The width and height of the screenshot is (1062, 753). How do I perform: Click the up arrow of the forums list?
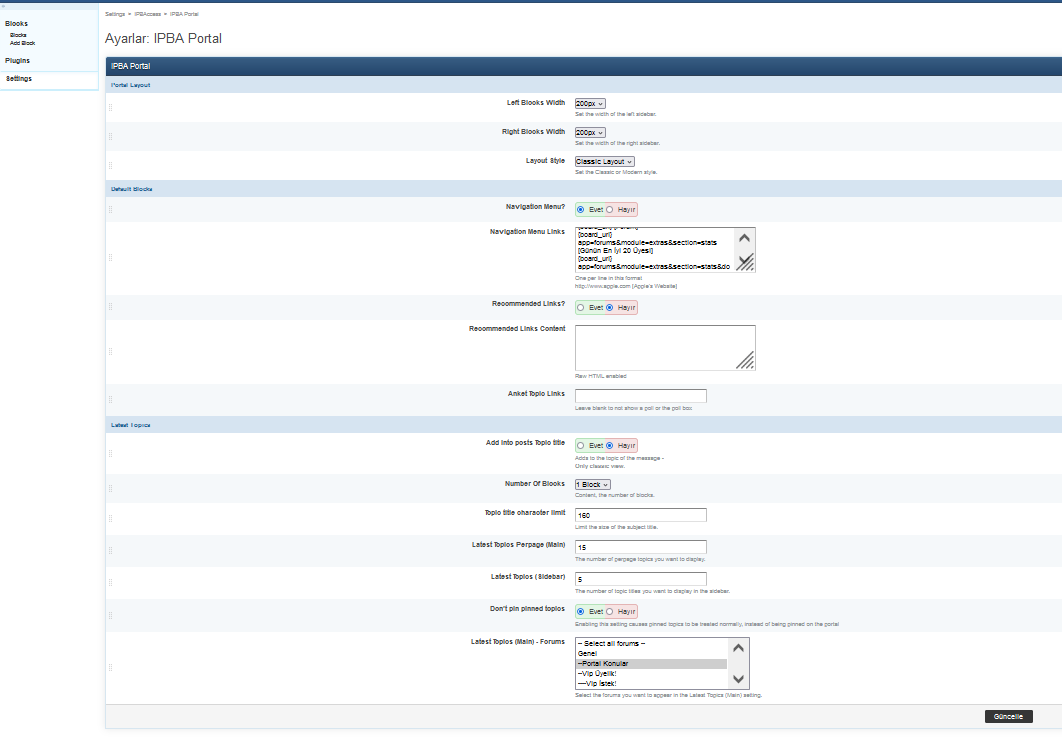pos(738,648)
